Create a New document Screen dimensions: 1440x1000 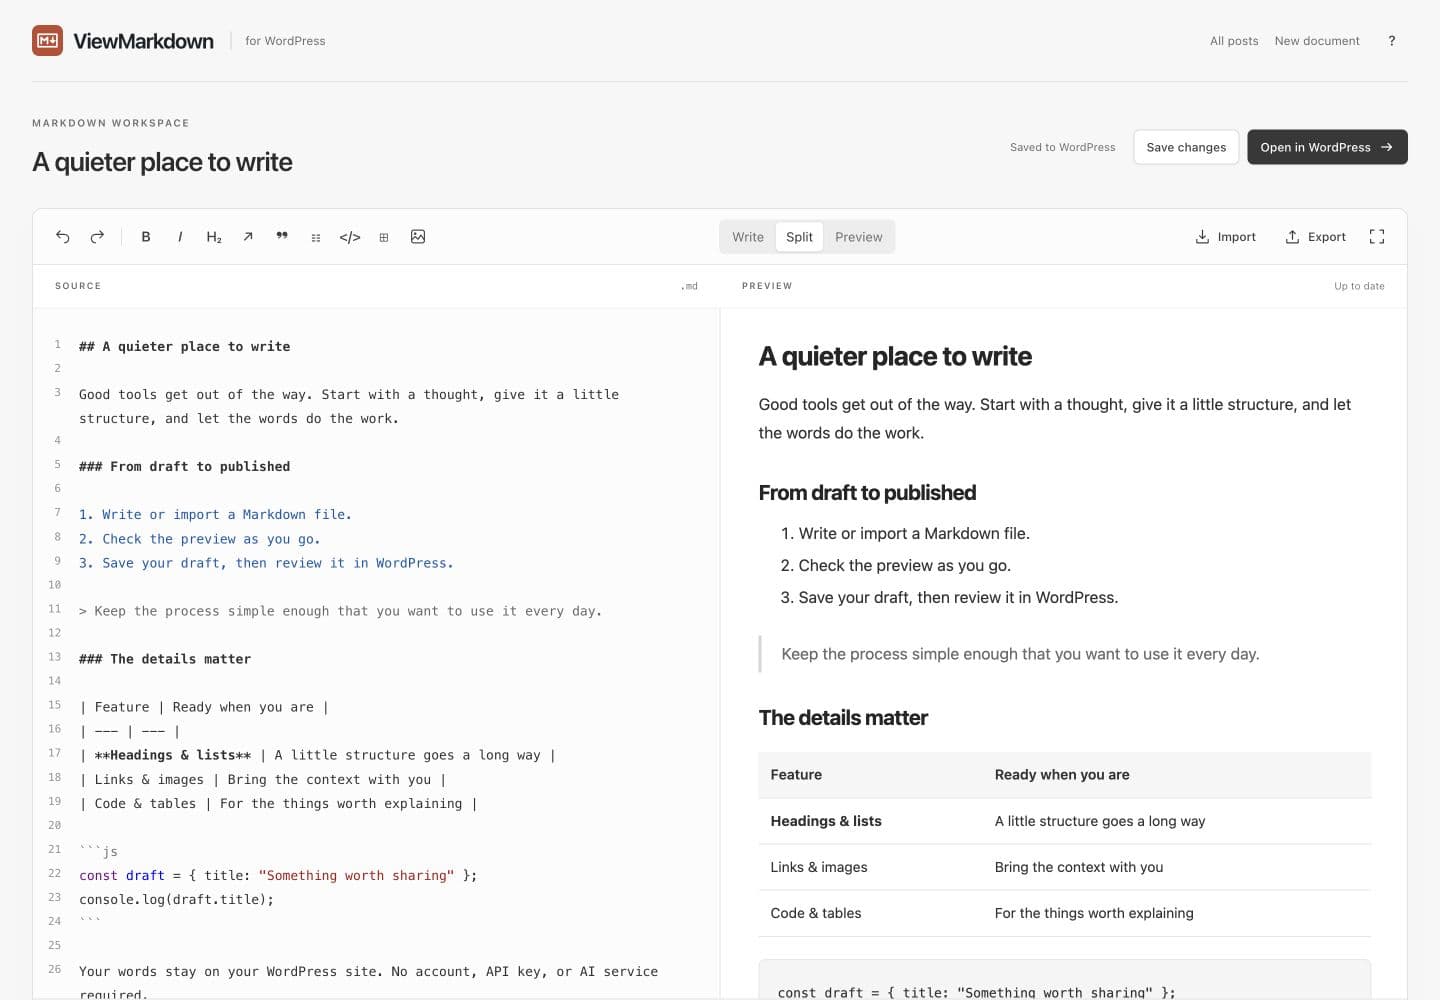1317,41
